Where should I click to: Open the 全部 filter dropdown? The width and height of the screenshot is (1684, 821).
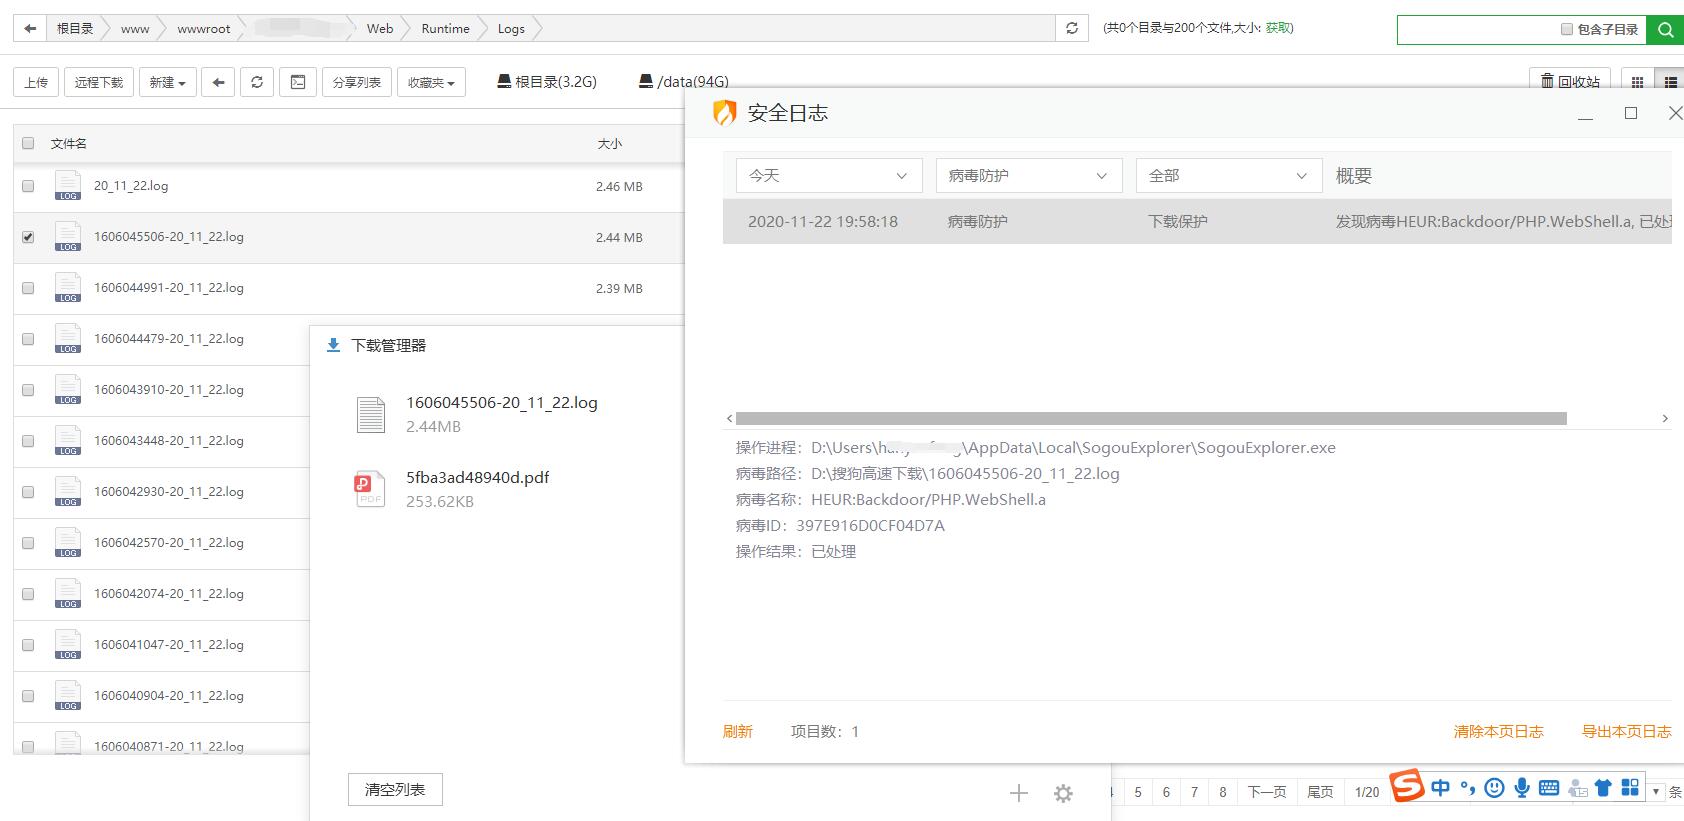[x=1229, y=175]
